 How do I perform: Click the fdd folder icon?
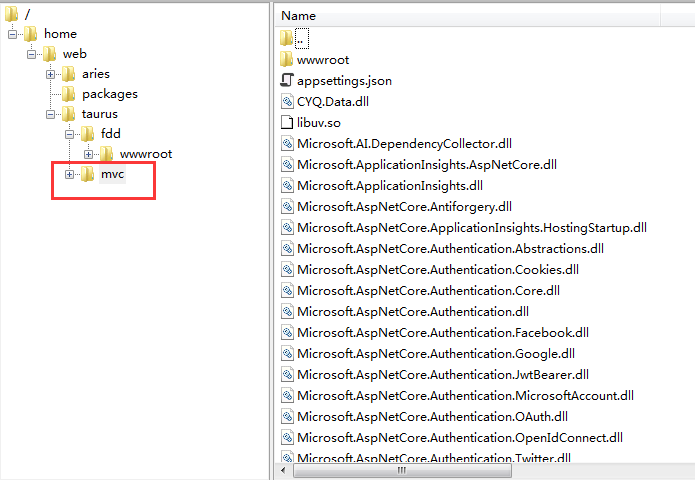click(88, 134)
